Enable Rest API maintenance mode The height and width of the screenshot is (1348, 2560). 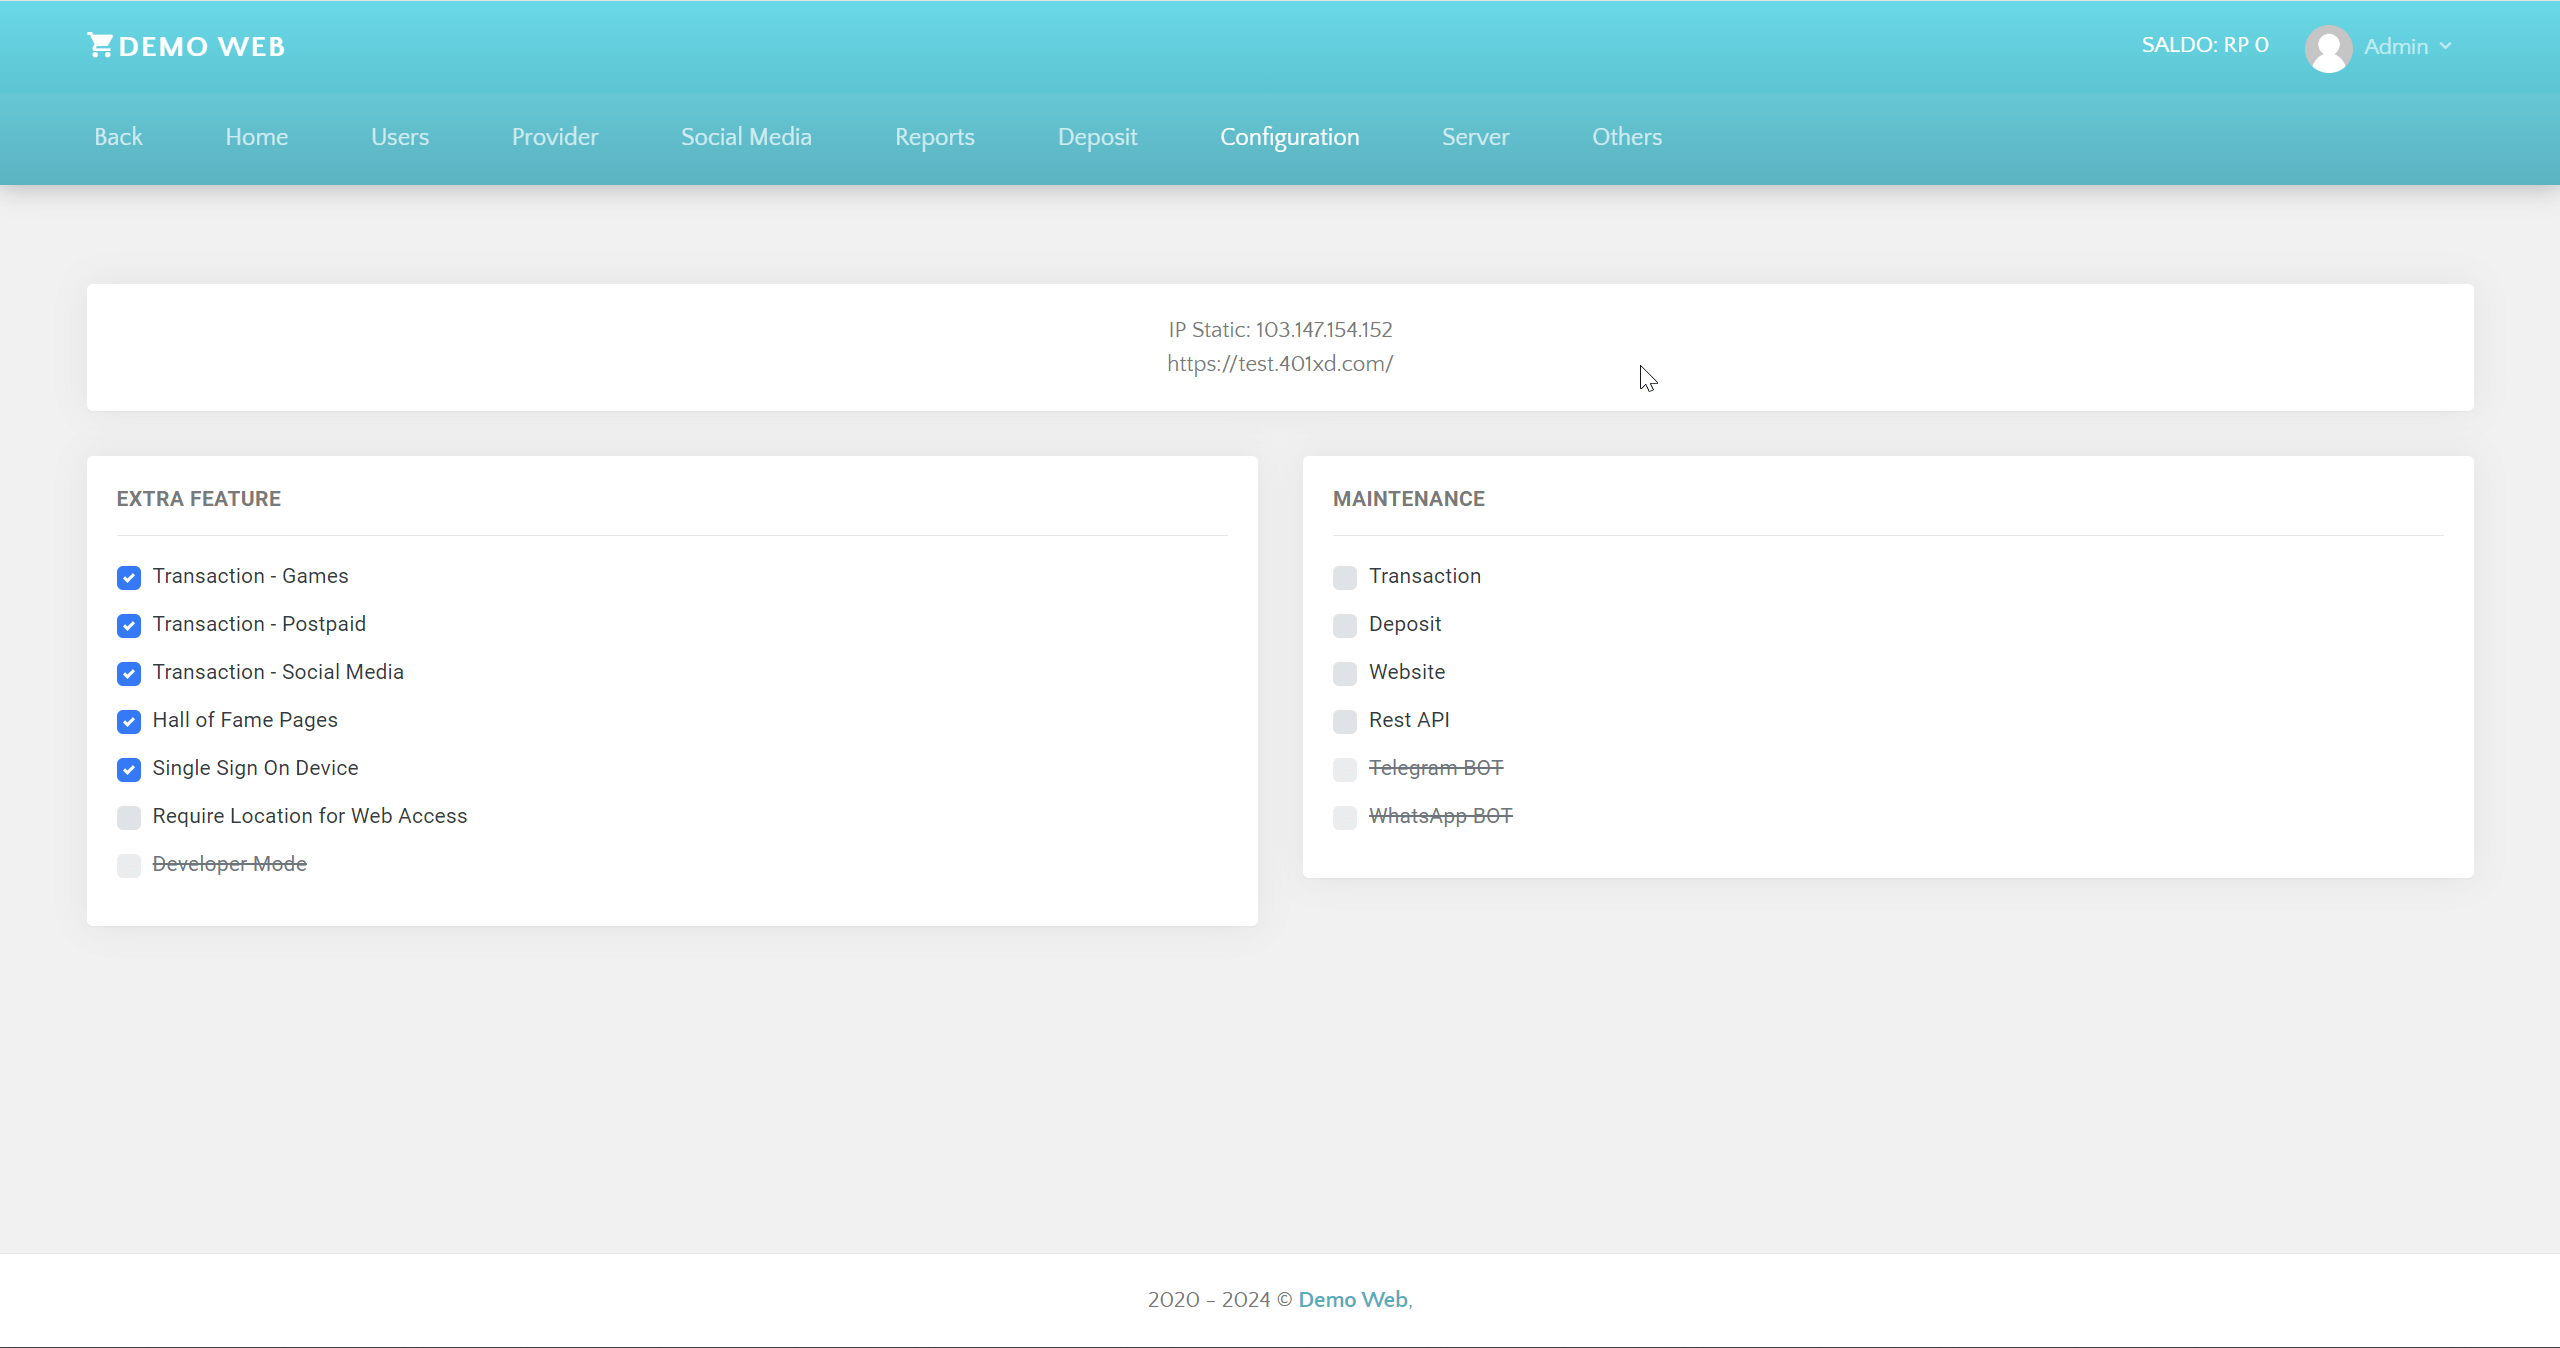pos(1344,722)
